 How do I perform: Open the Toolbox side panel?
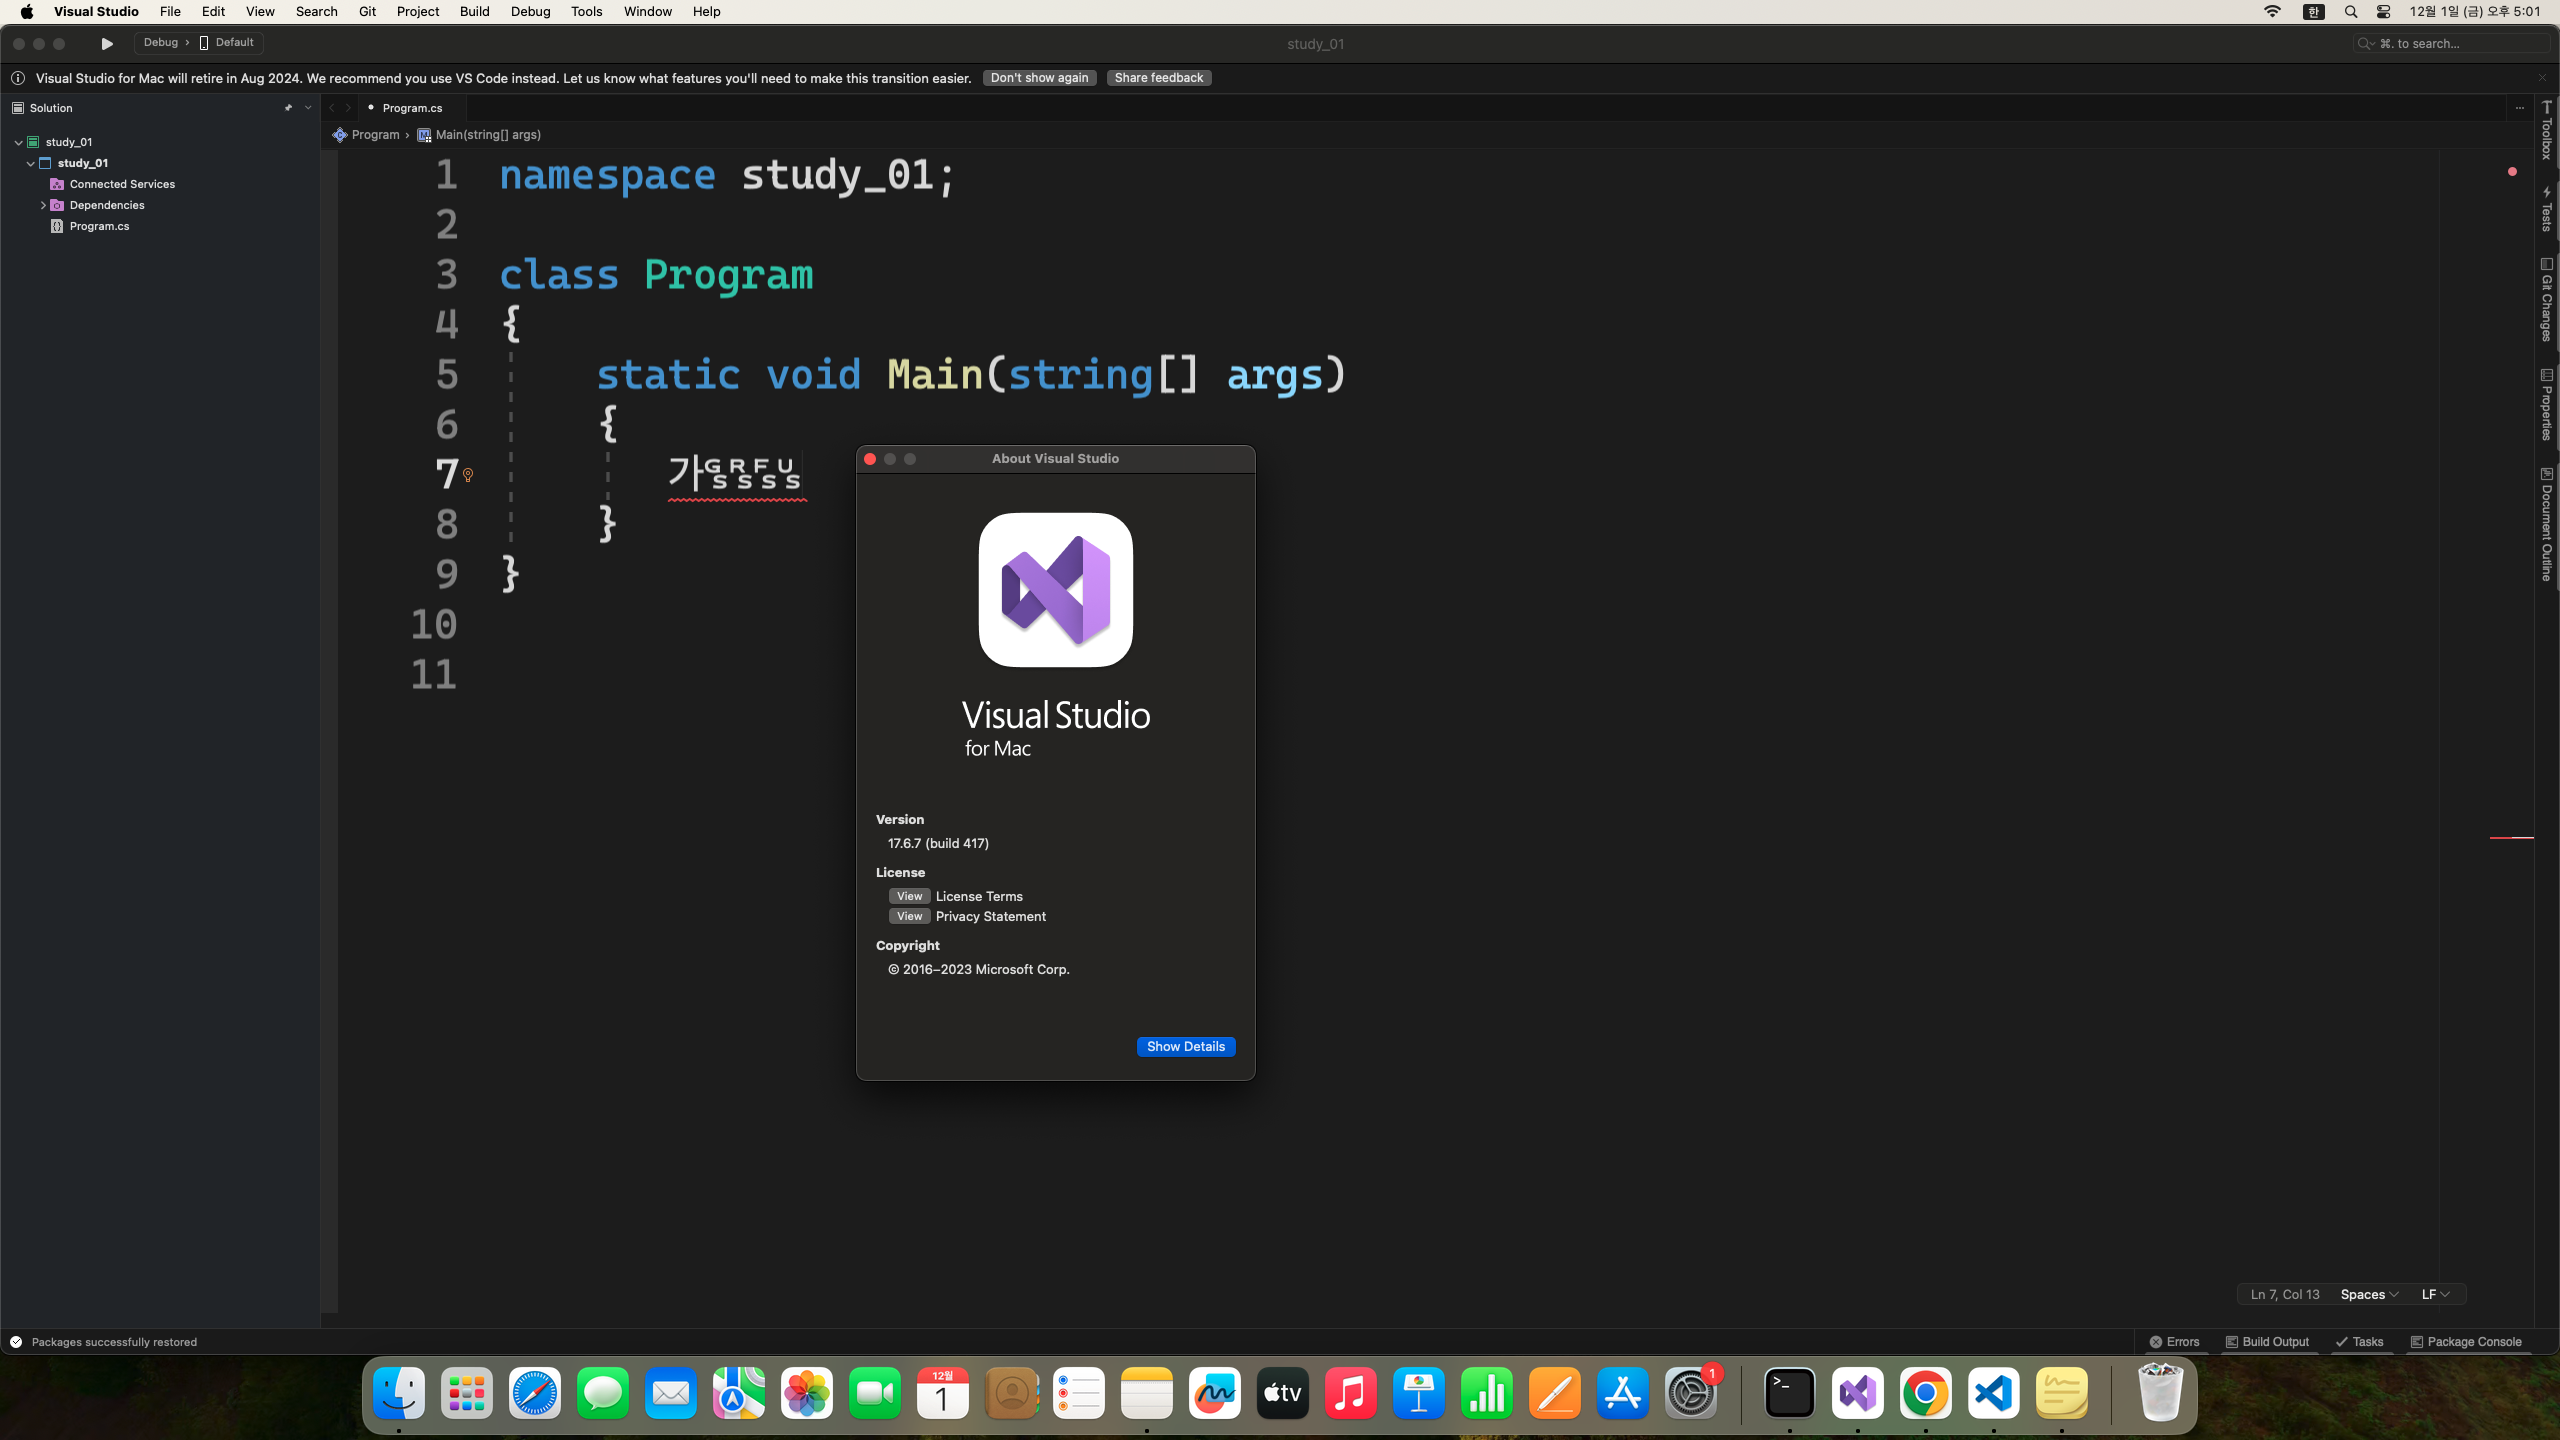2546,130
